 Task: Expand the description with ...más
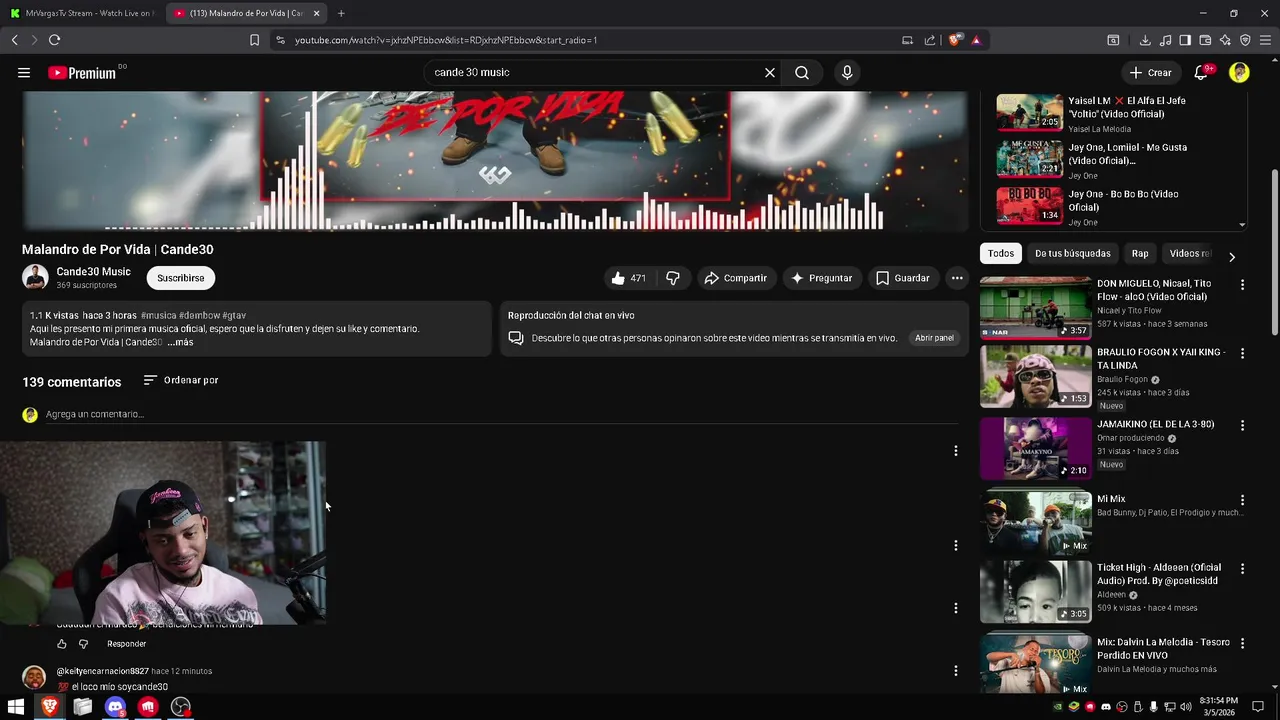click(x=180, y=342)
